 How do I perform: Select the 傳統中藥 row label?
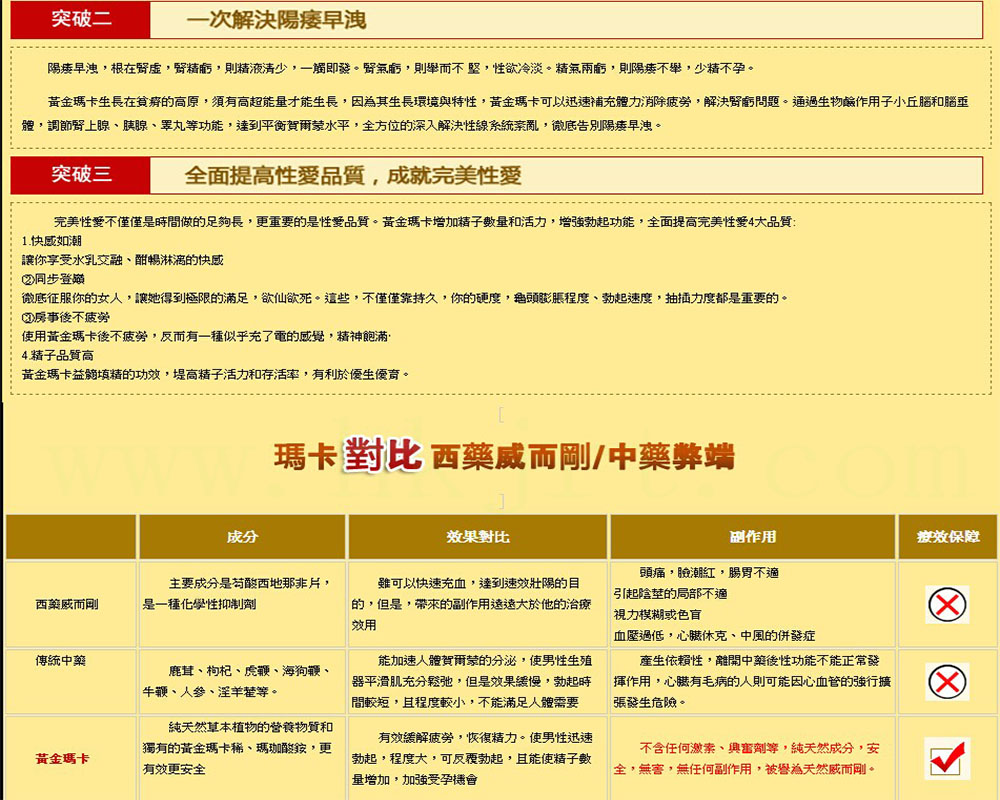(x=61, y=661)
